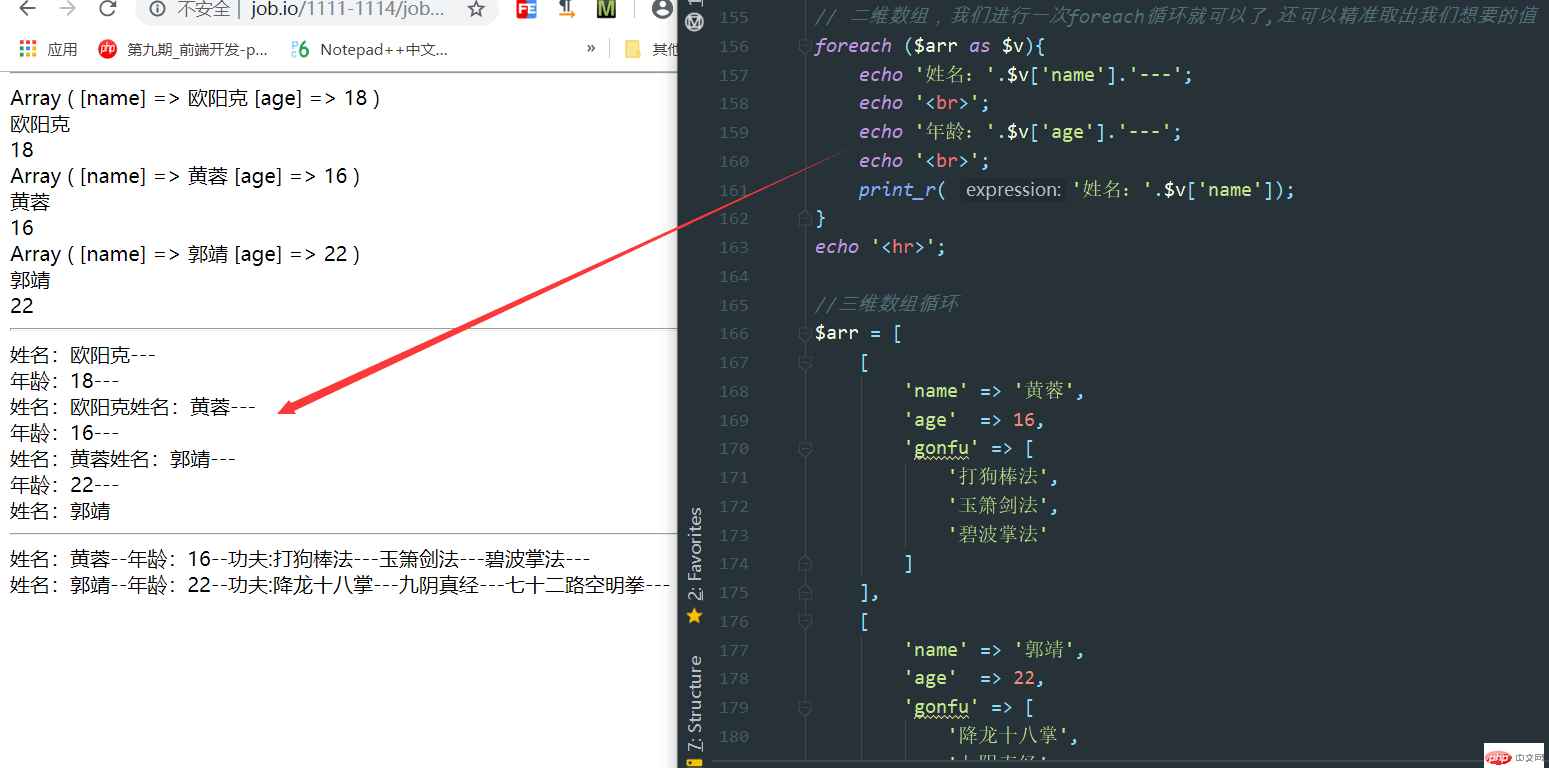Show hidden bookmarks with » chevron
This screenshot has height=768, width=1549.
(591, 48)
